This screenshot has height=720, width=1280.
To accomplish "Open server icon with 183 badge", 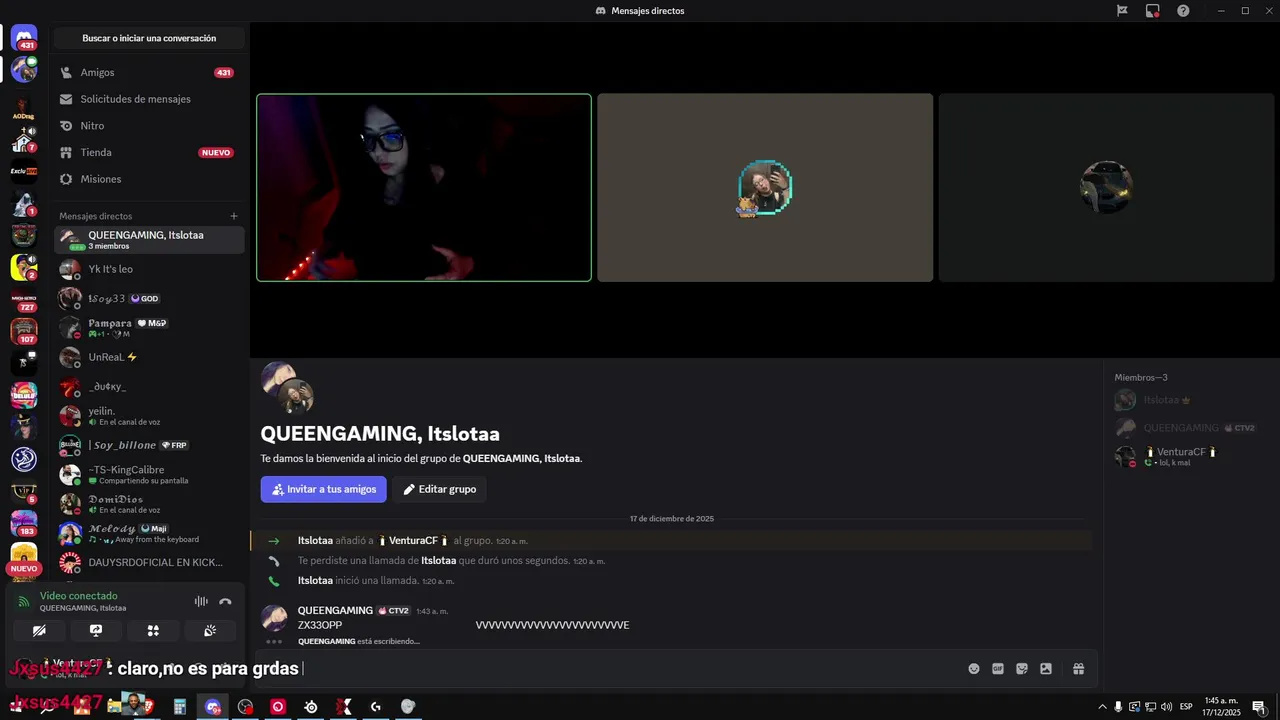I will point(24,523).
